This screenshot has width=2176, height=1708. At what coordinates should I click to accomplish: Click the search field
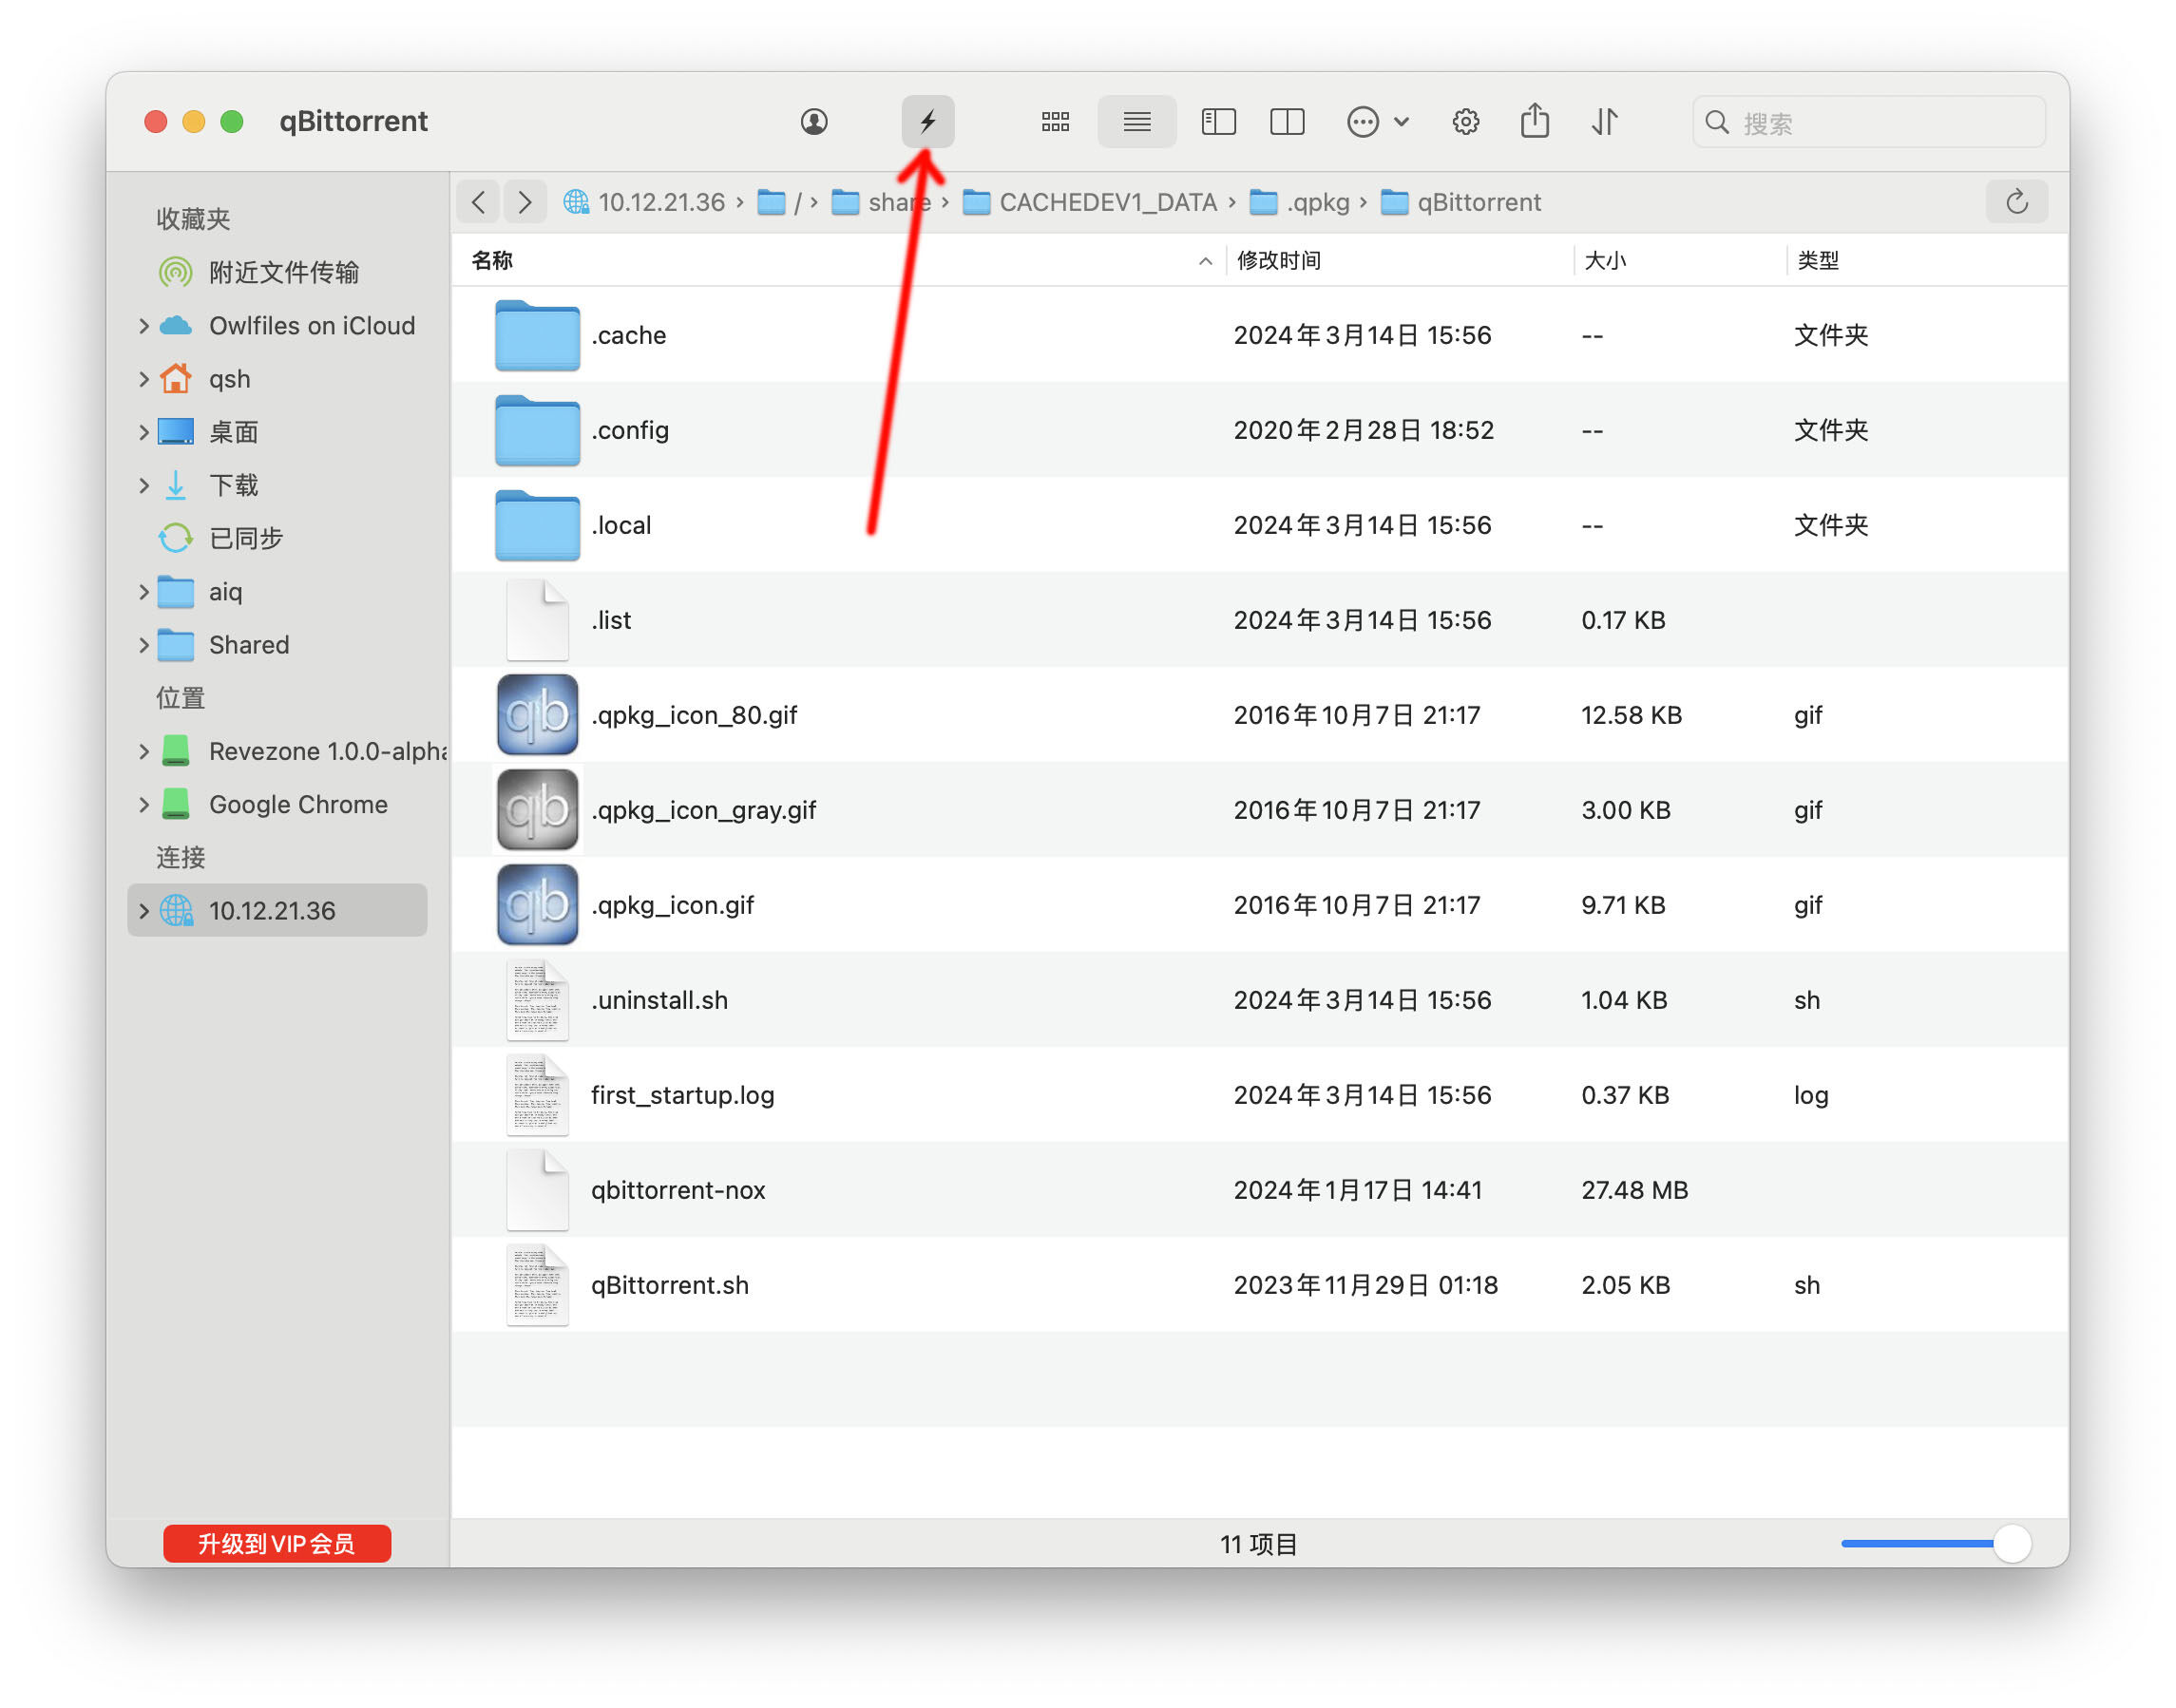point(1868,122)
